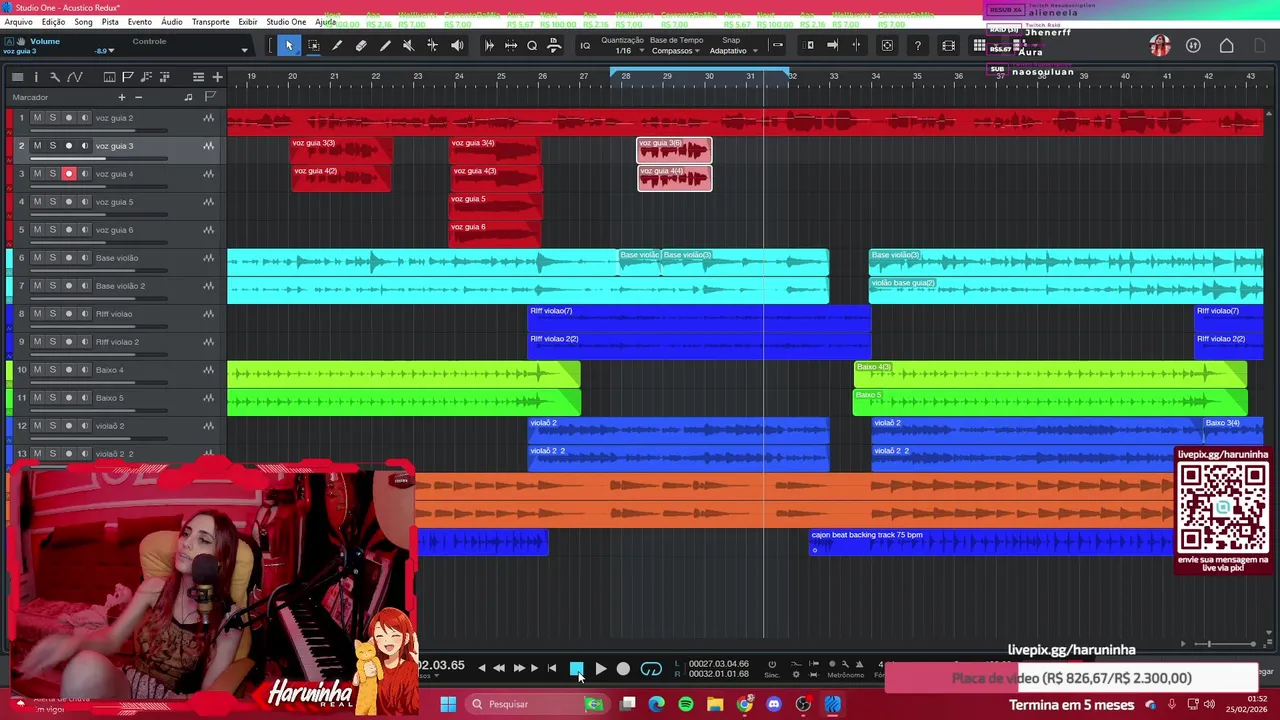
Task: Open the Evento menu
Action: 140,22
